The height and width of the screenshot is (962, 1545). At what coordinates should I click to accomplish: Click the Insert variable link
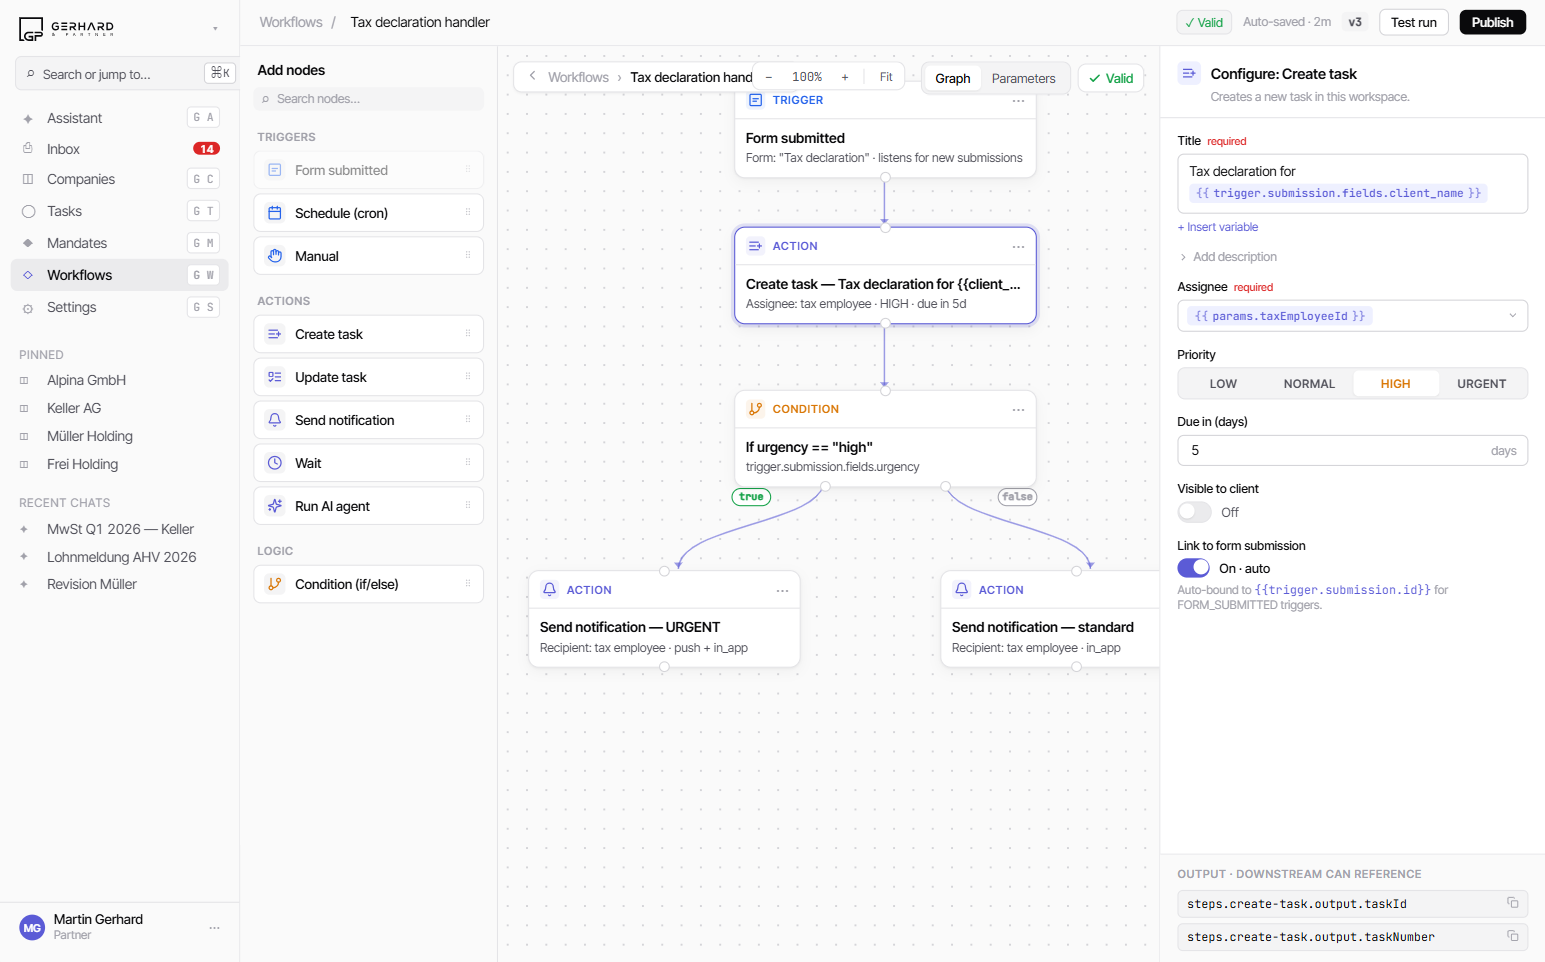[1218, 227]
